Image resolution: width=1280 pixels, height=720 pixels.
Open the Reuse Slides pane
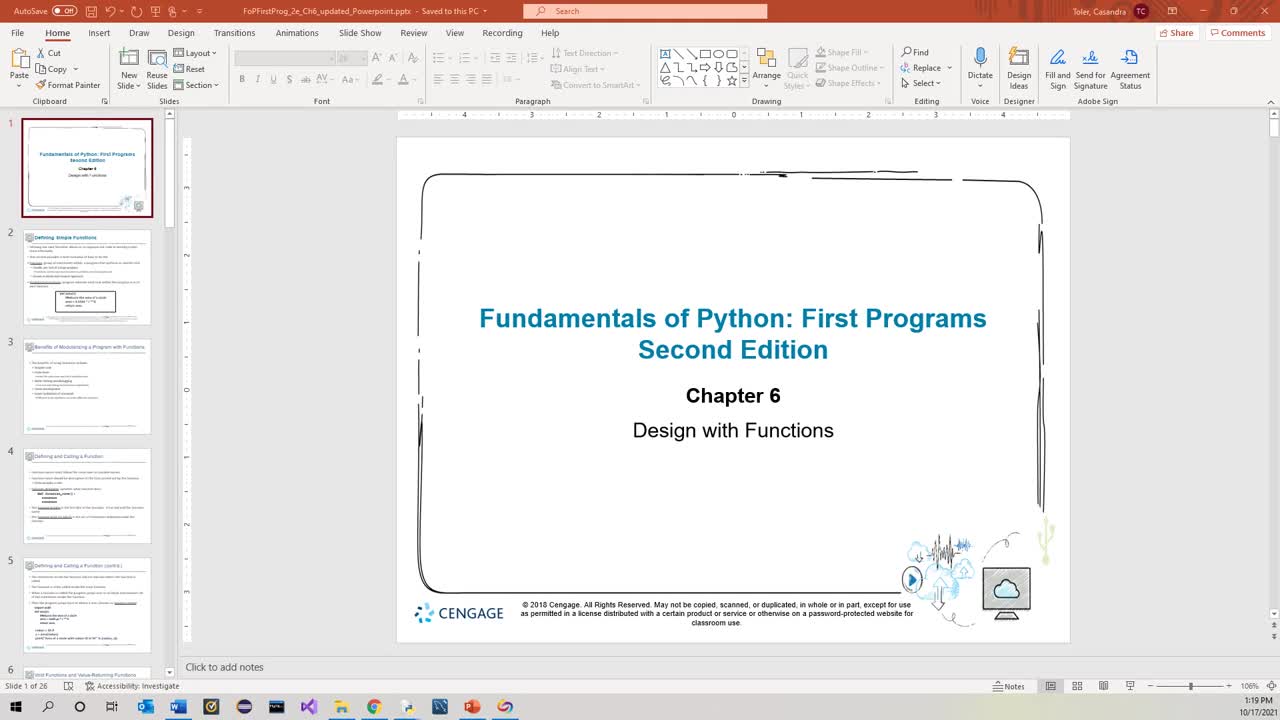pyautogui.click(x=157, y=68)
